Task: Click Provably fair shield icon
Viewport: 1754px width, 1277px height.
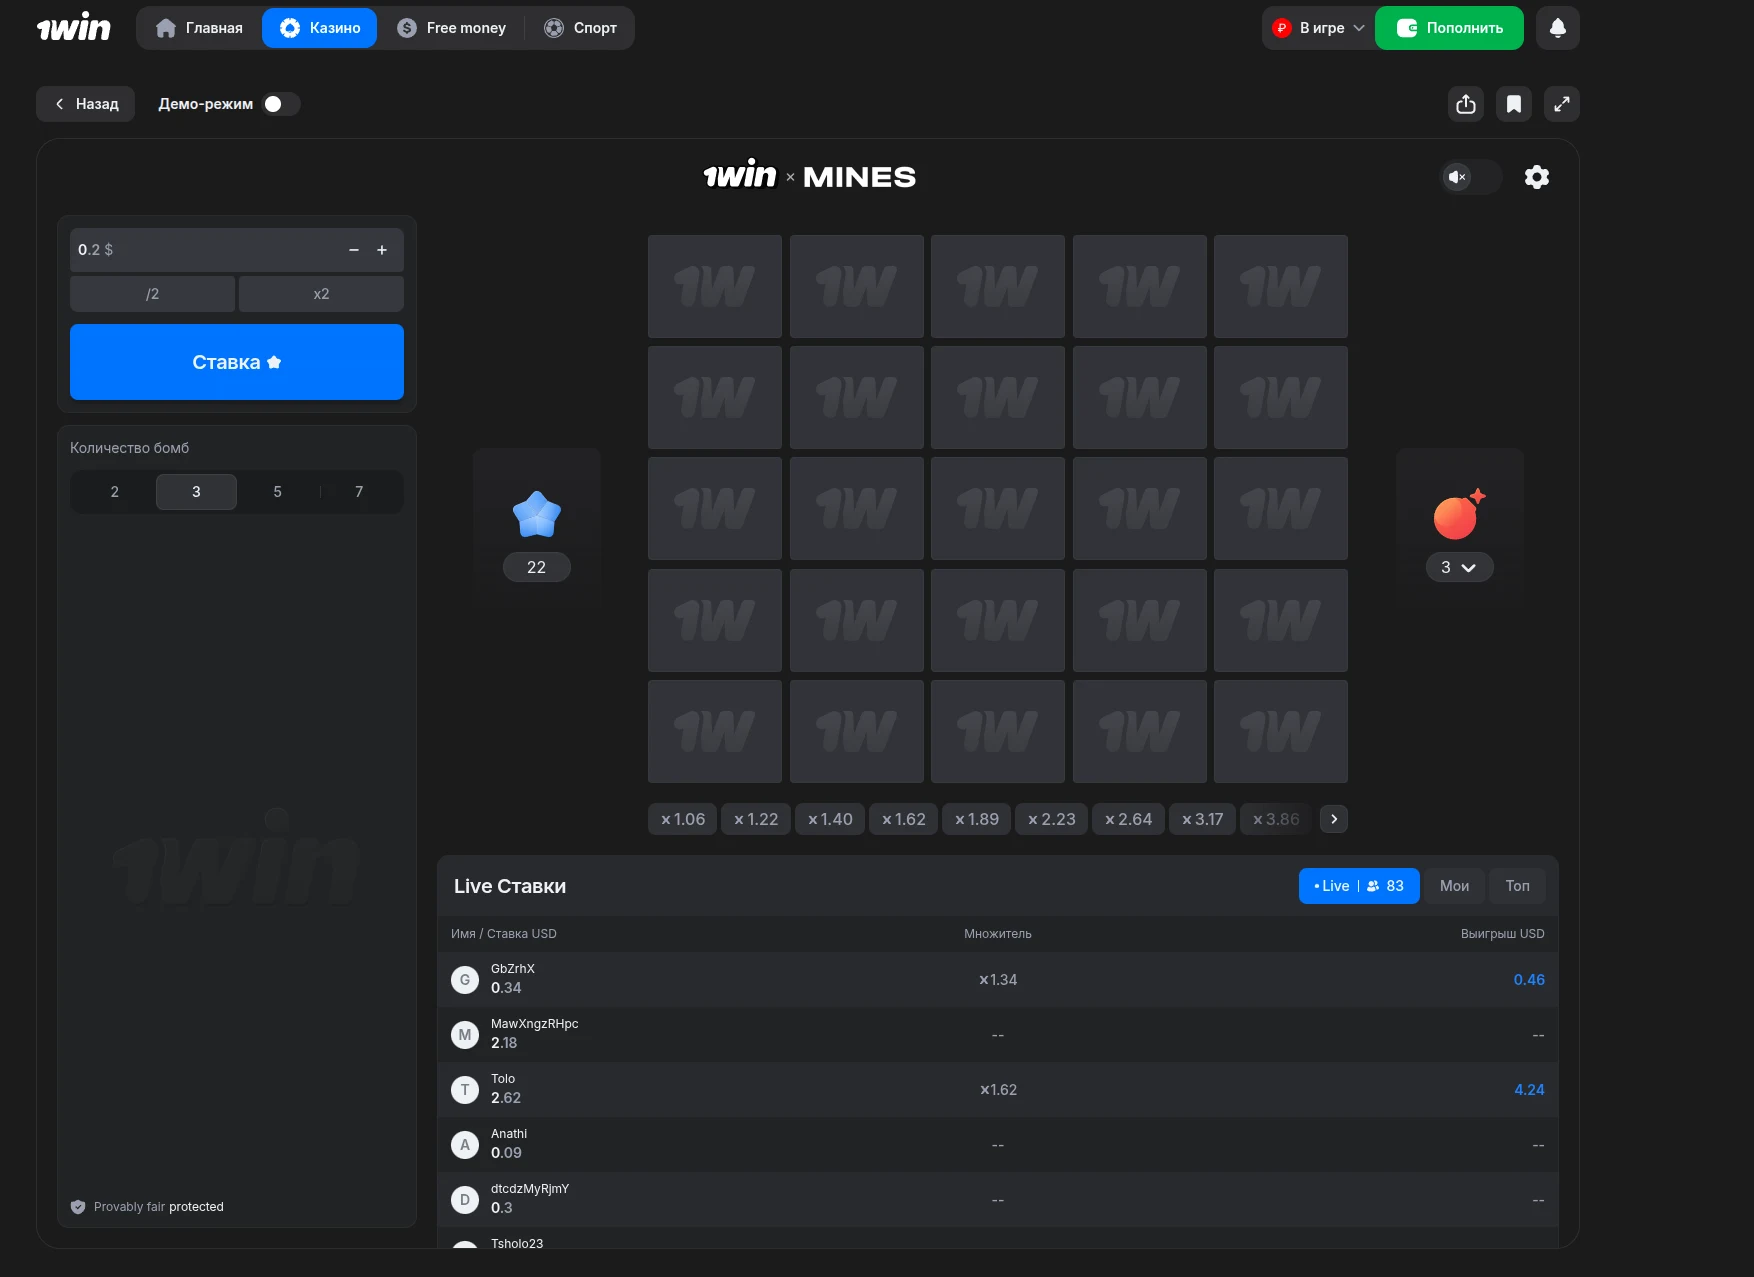Action: pos(78,1207)
